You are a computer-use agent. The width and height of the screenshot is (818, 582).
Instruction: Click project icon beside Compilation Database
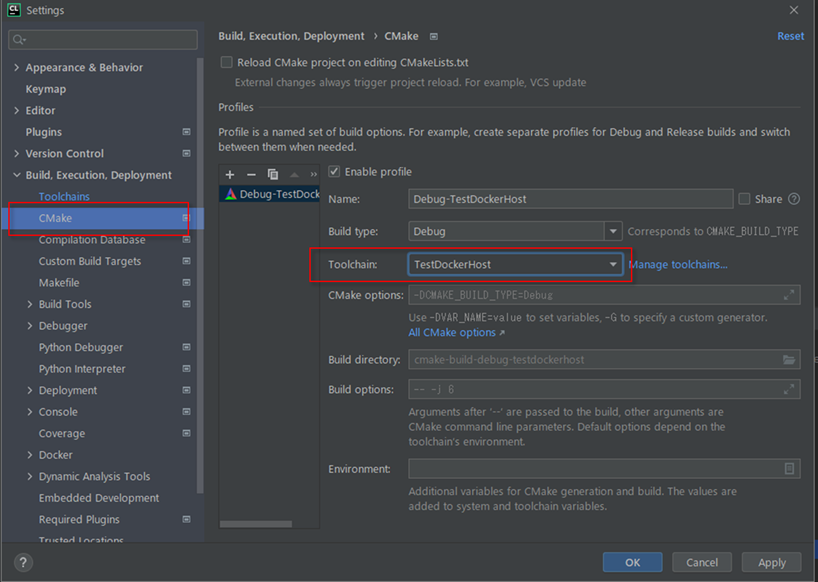click(186, 239)
